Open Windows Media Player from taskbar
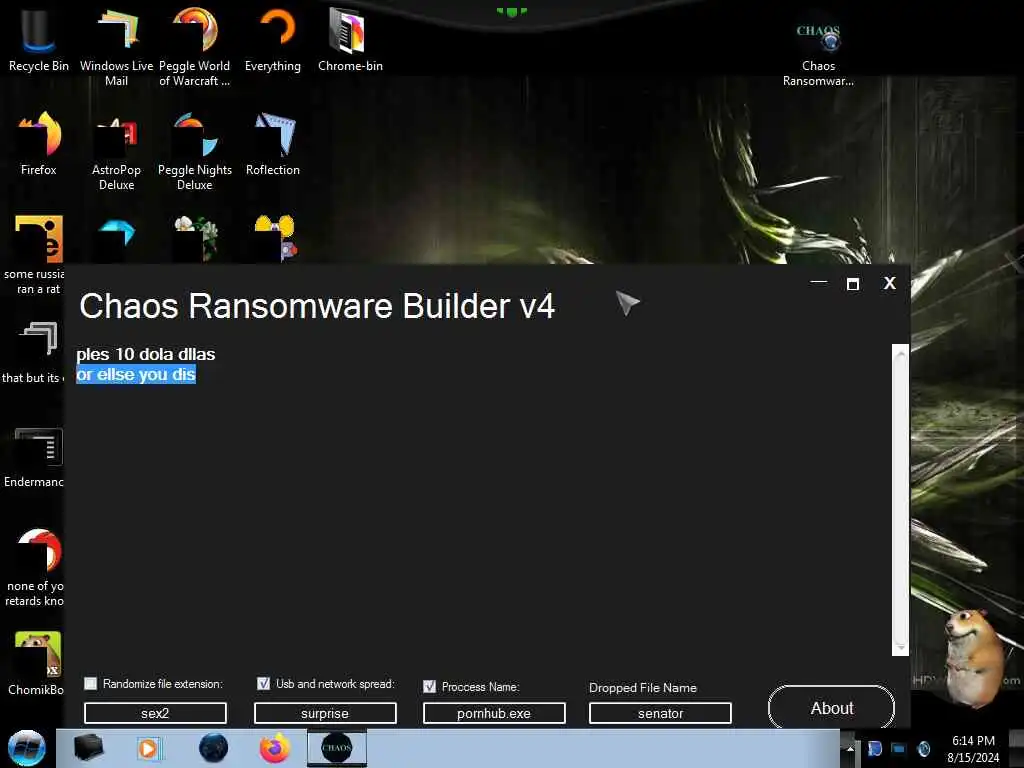This screenshot has height=768, width=1024. point(148,748)
